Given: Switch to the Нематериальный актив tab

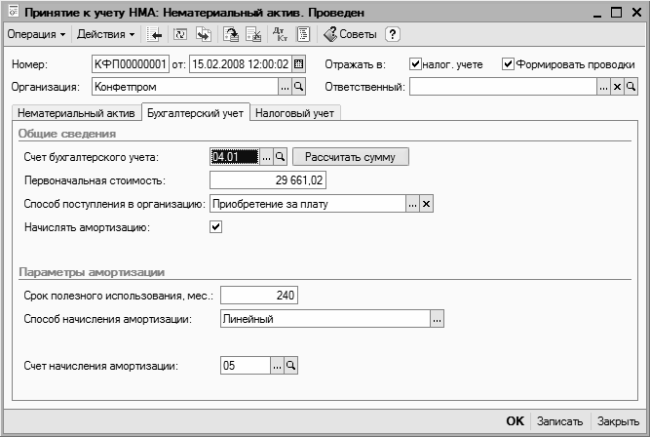Looking at the screenshot, I should click(74, 112).
